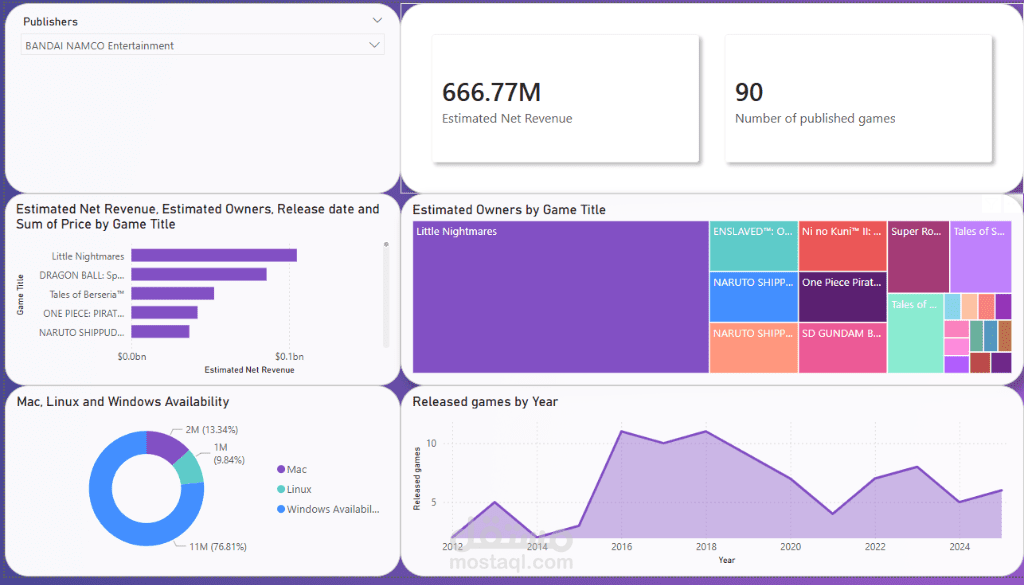Click the Number of published games card
Image resolution: width=1024 pixels, height=585 pixels.
(857, 97)
